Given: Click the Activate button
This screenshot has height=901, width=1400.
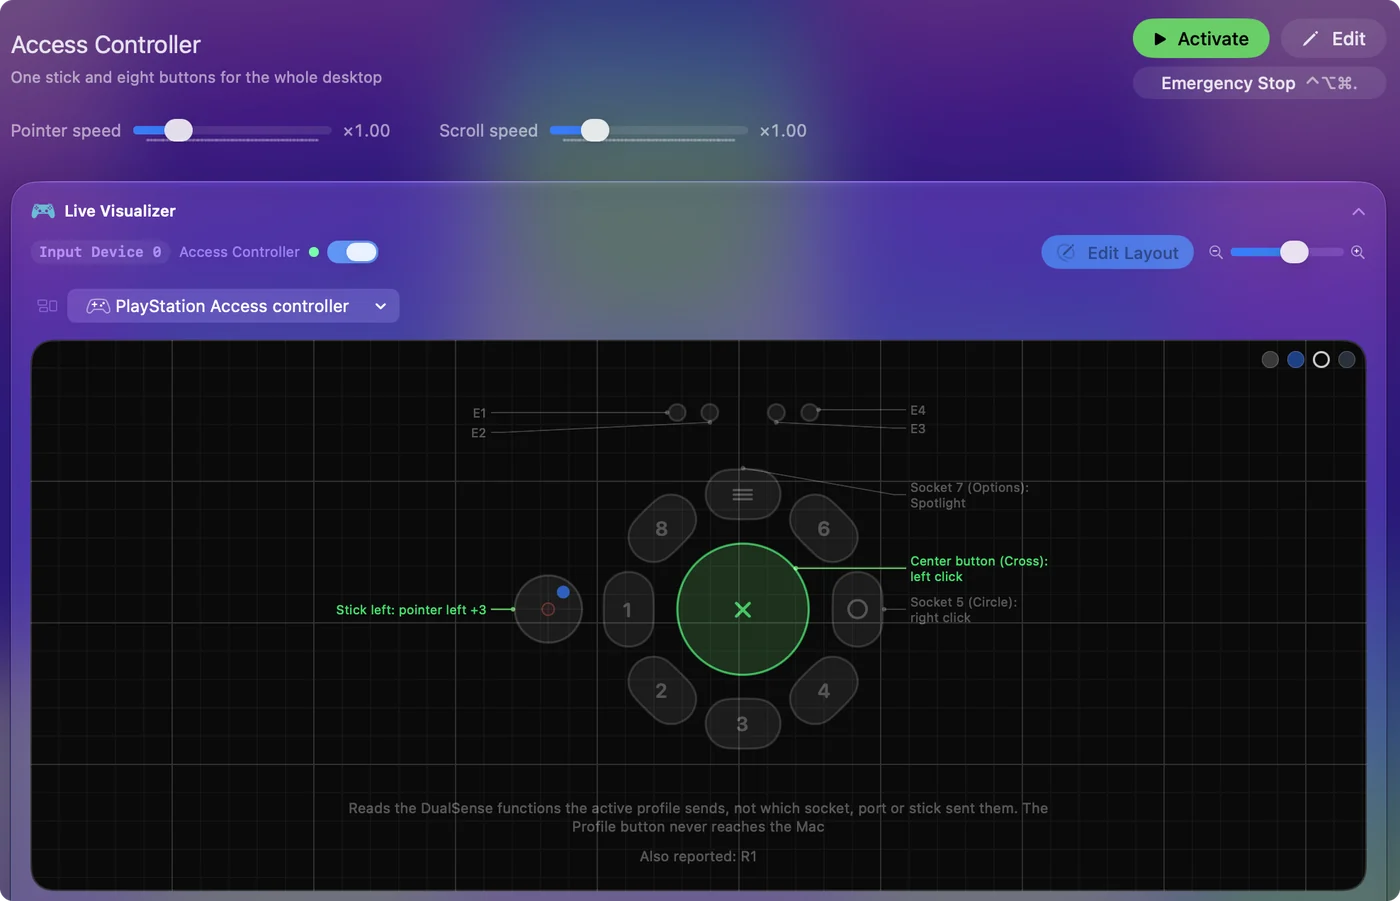Looking at the screenshot, I should (x=1201, y=39).
